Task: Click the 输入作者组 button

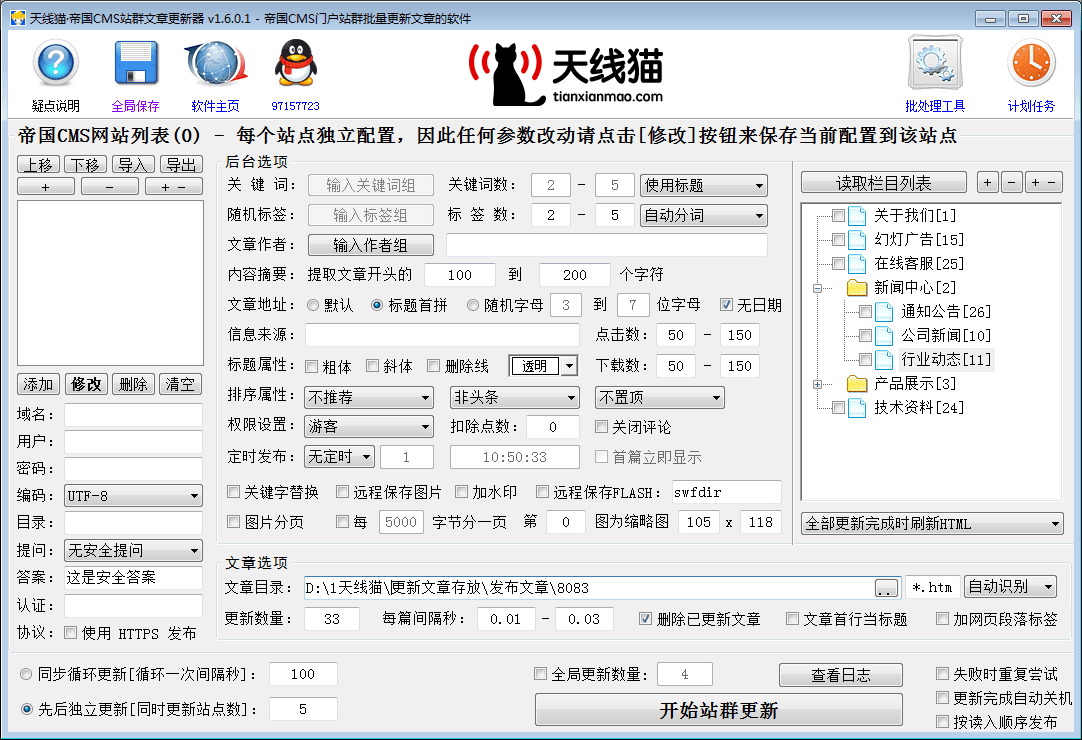Action: 371,245
